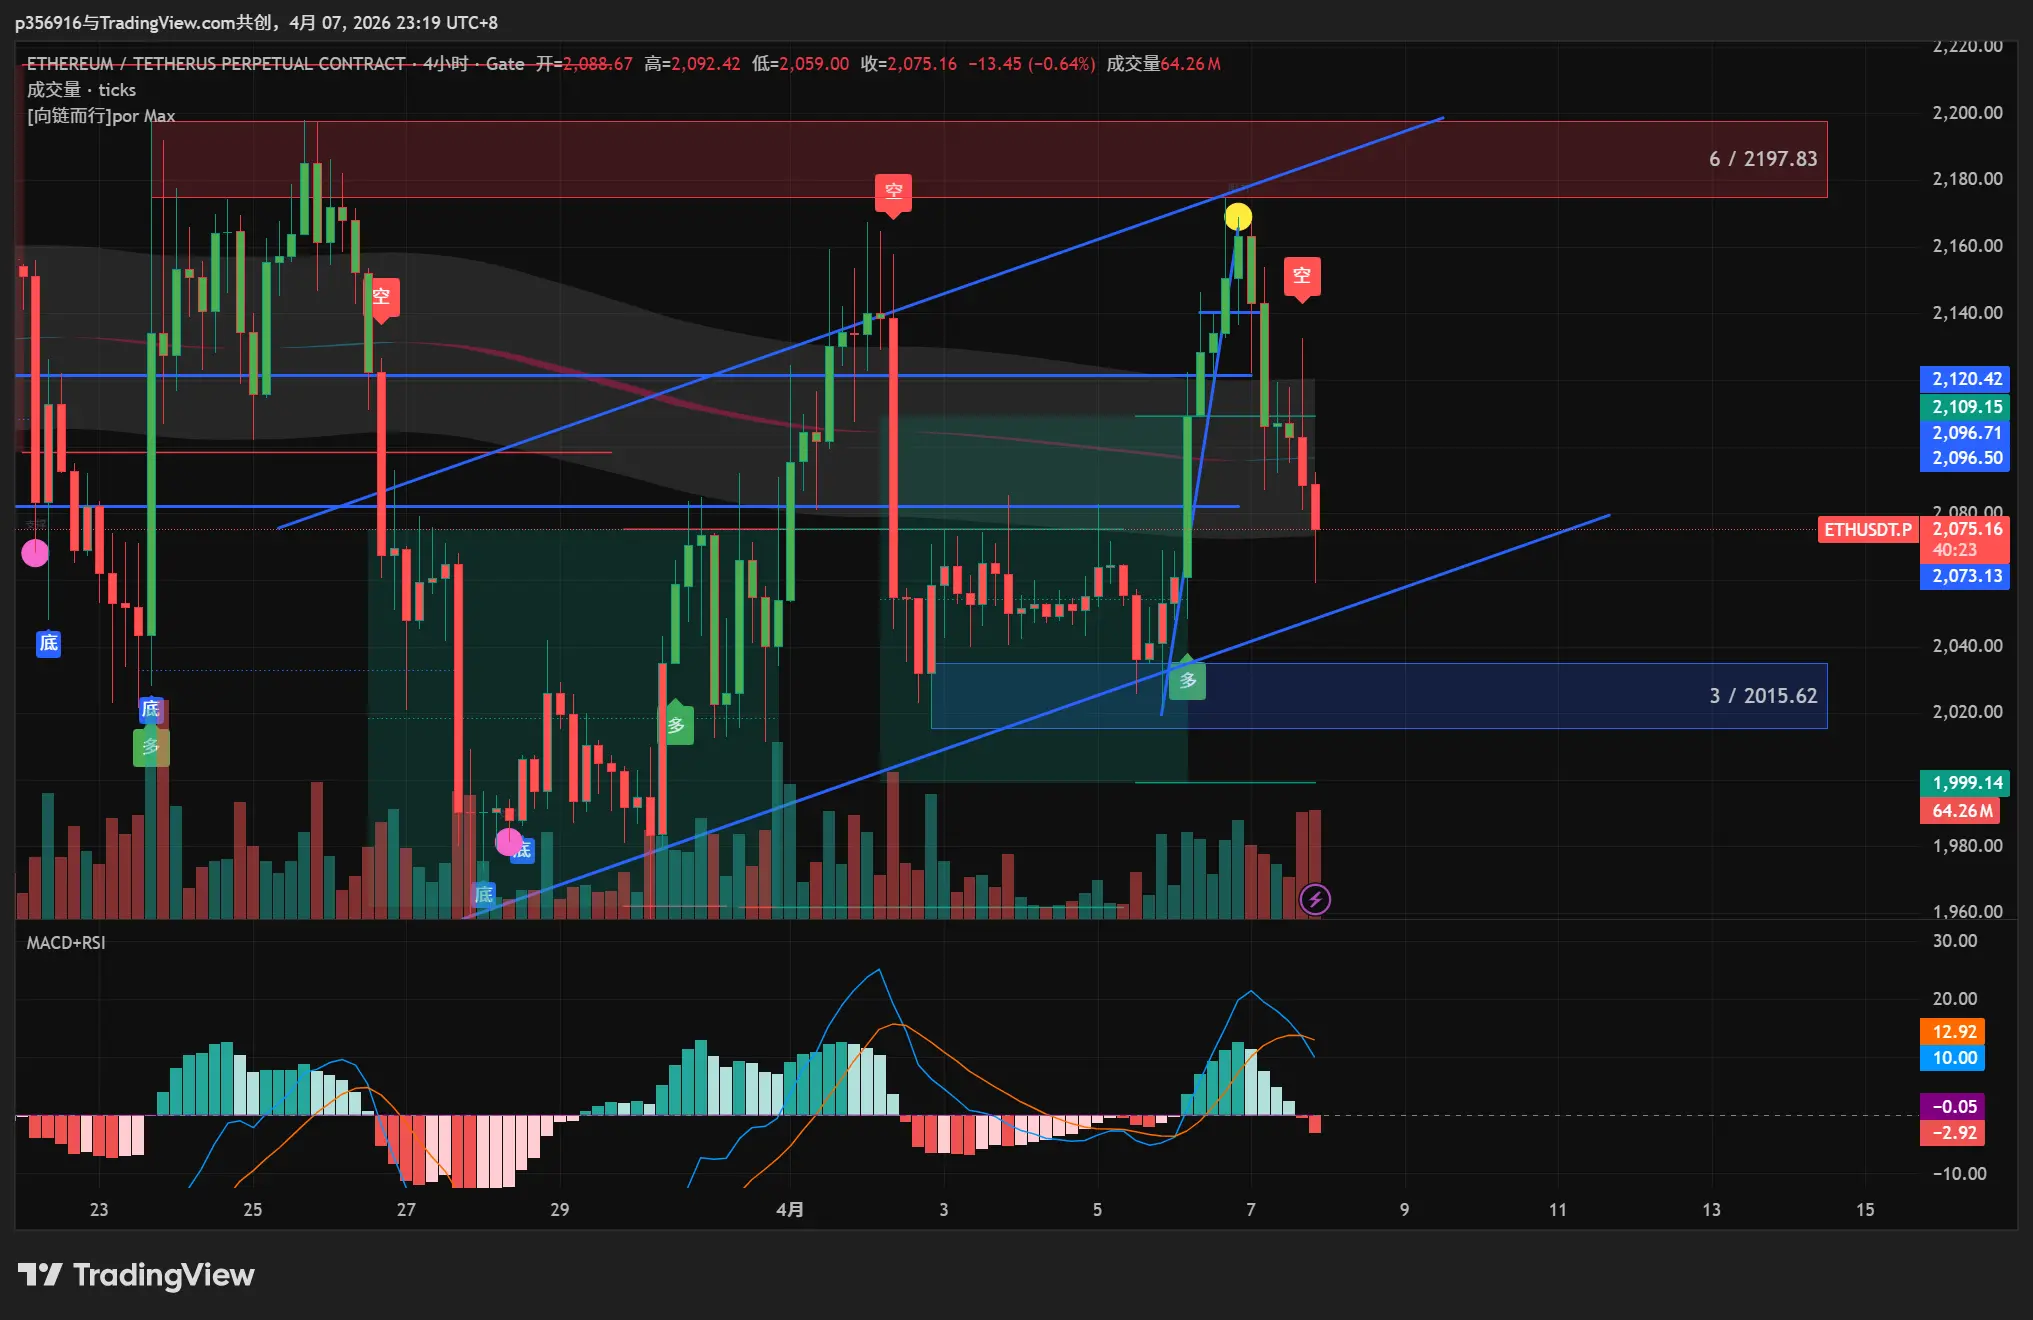2033x1320 pixels.
Task: Click the green 多 marker near March 31
Action: point(676,724)
